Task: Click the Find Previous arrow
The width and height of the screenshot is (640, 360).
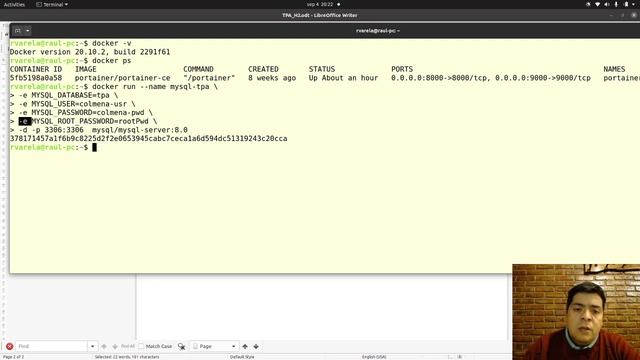Action: click(x=104, y=346)
